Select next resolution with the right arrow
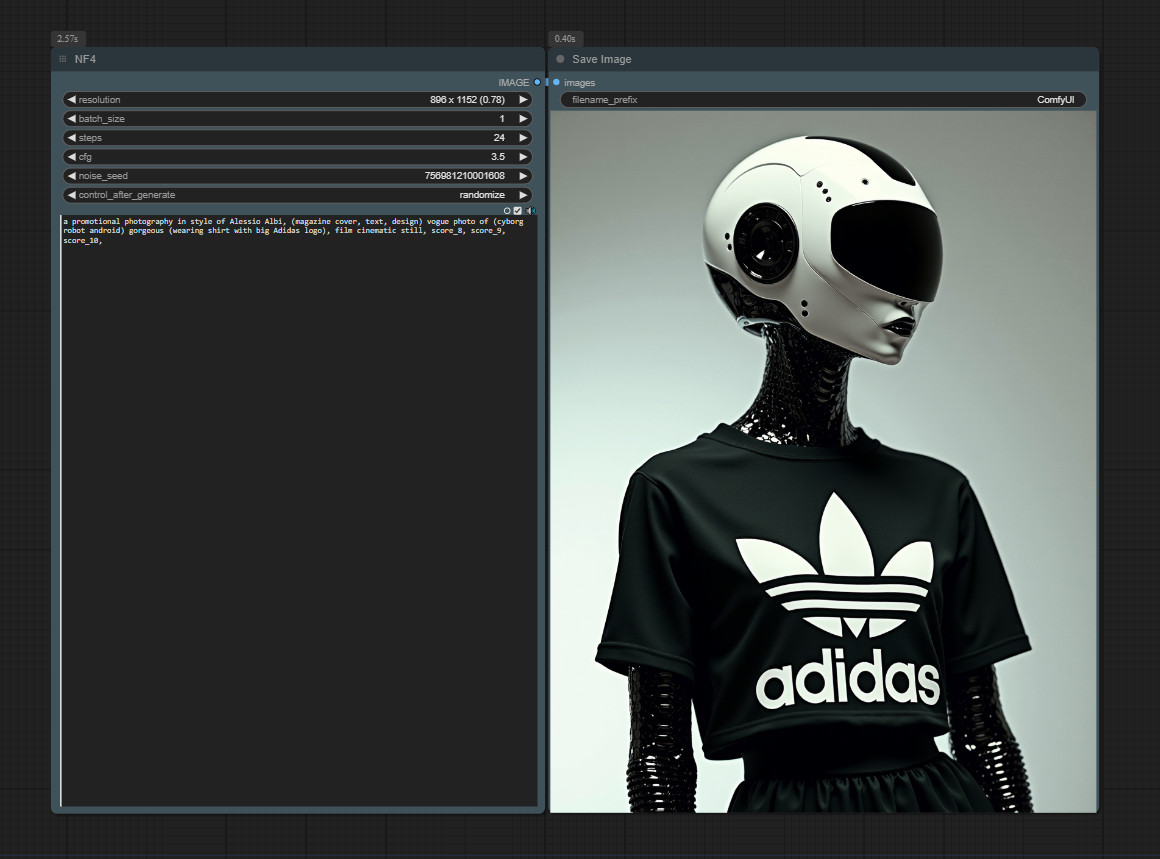Viewport: 1160px width, 859px height. point(522,100)
